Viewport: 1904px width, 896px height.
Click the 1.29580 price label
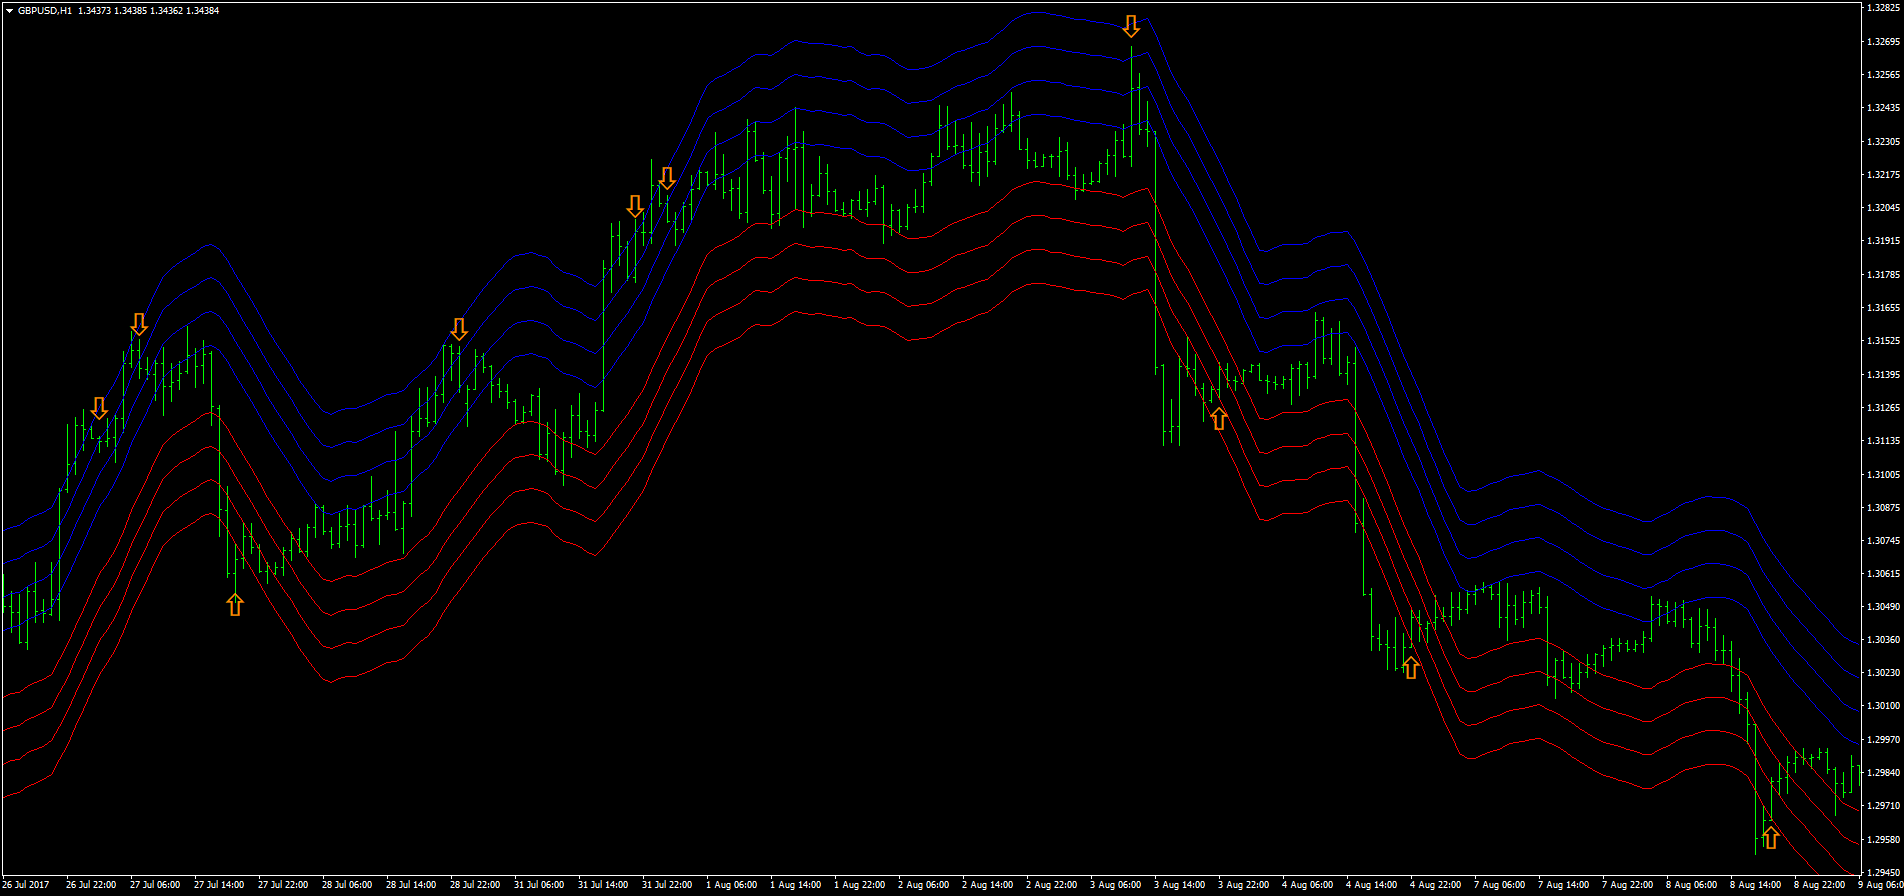[x=1883, y=839]
